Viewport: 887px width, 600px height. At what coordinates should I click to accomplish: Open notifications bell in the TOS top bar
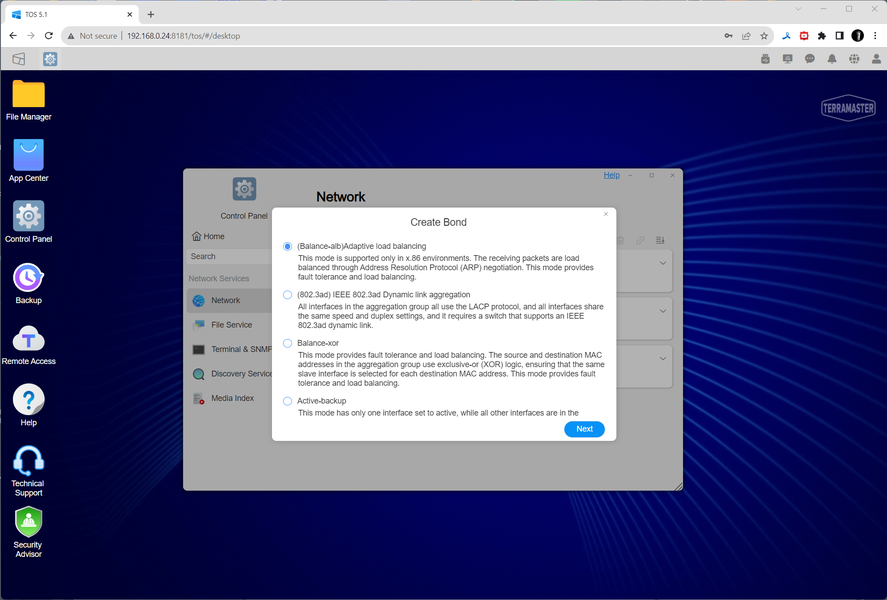832,59
